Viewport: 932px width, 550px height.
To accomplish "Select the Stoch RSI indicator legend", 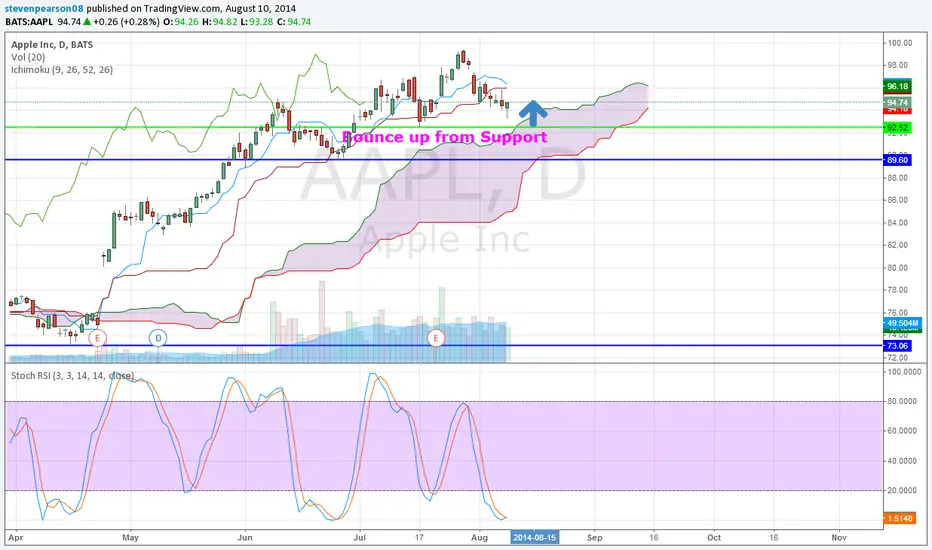I will click(73, 376).
